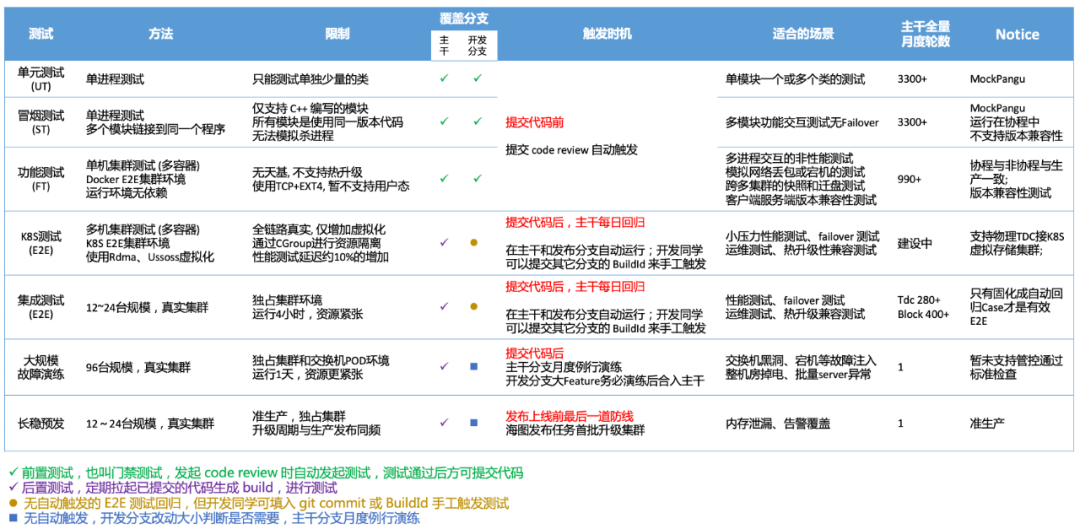Click the 适合的场景 column header
The image size is (1080, 529).
[803, 34]
